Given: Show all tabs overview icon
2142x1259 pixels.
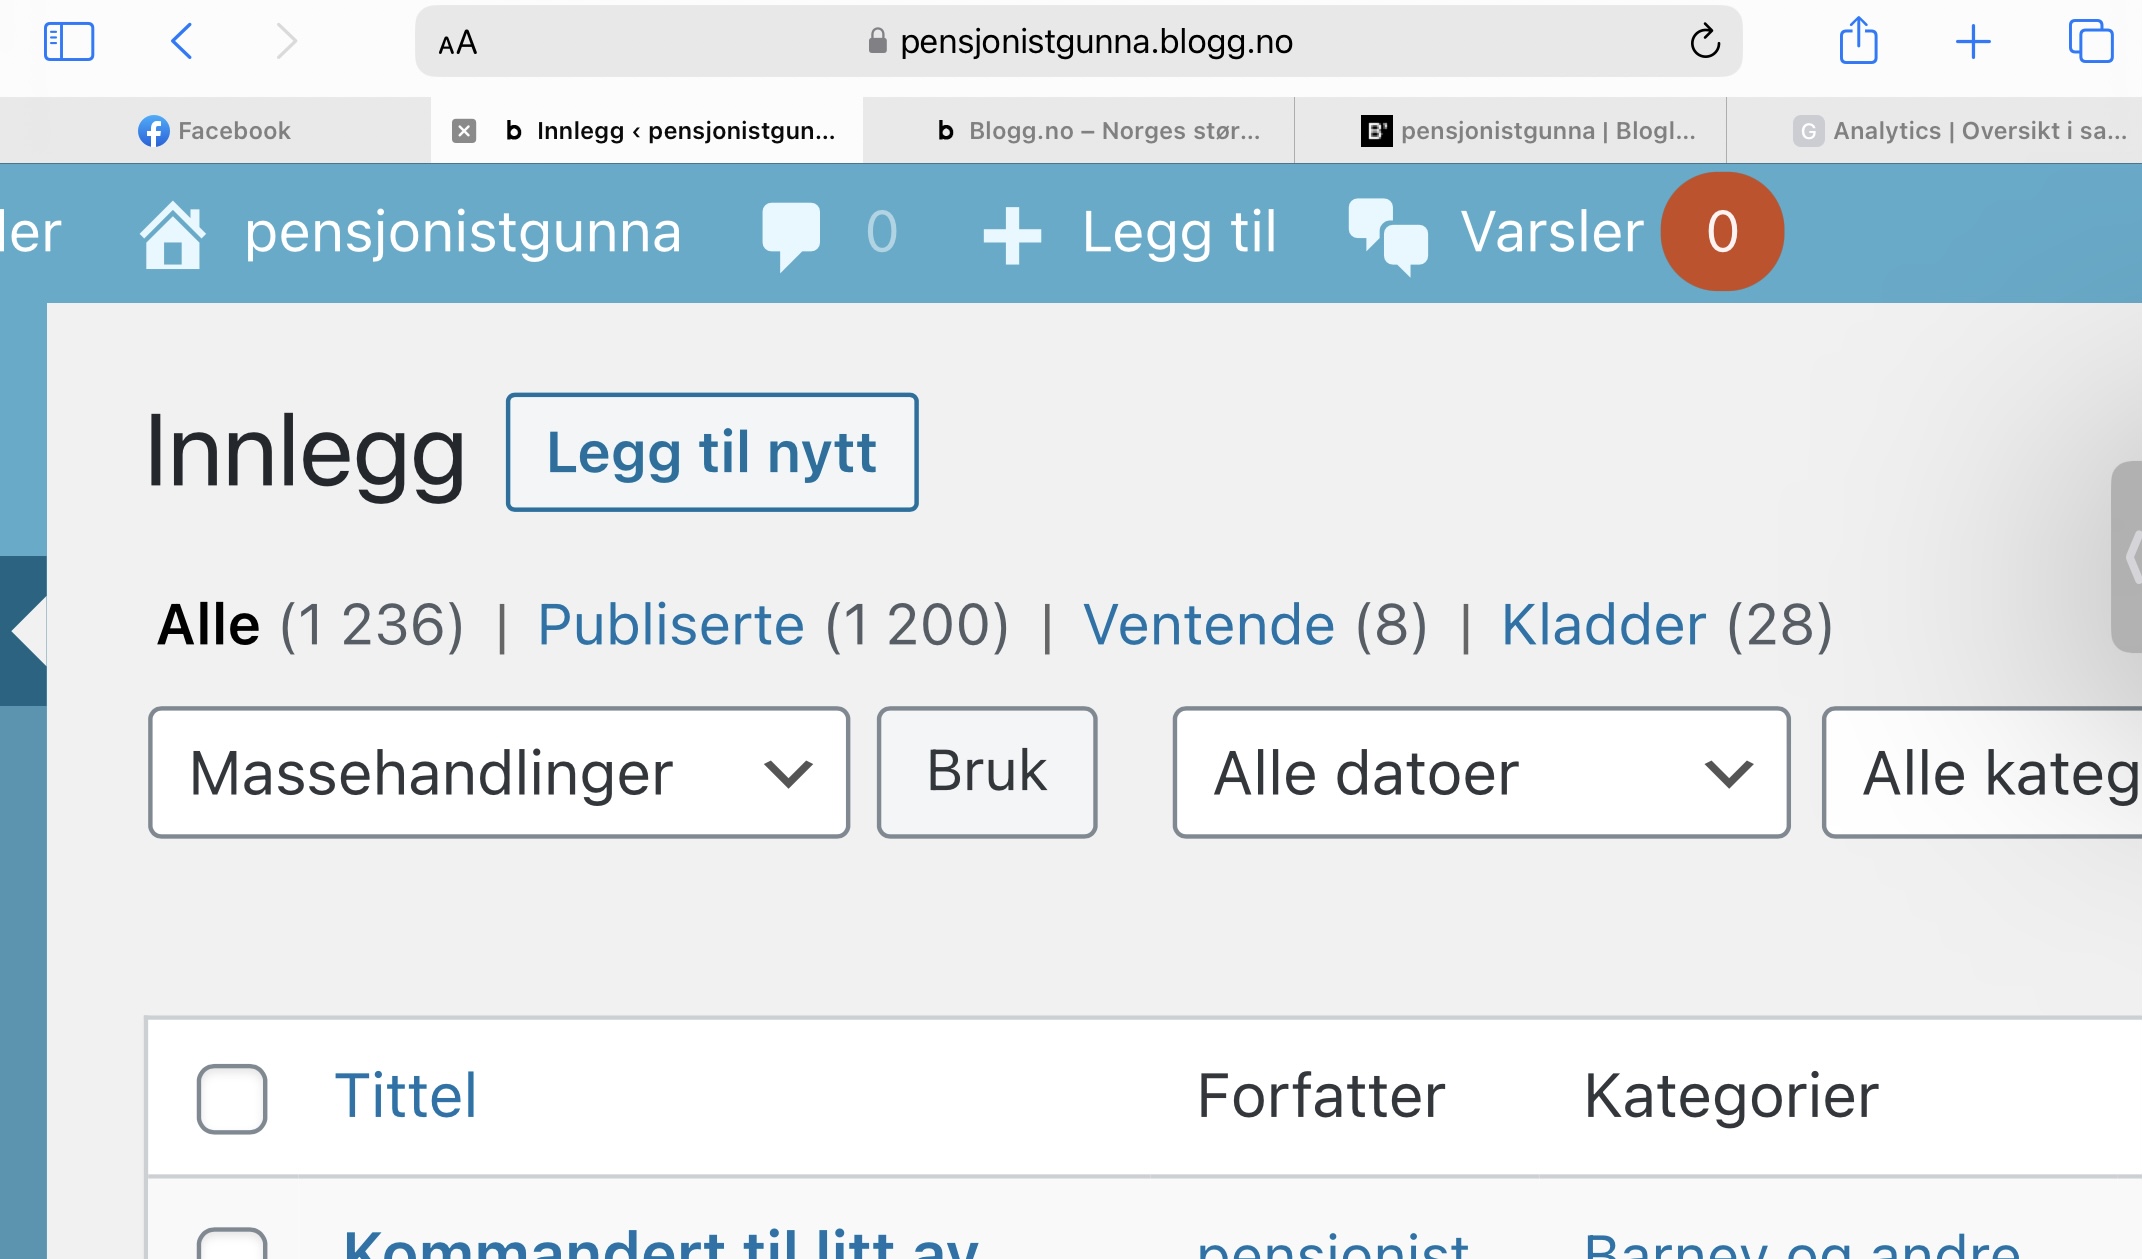Looking at the screenshot, I should point(2090,42).
